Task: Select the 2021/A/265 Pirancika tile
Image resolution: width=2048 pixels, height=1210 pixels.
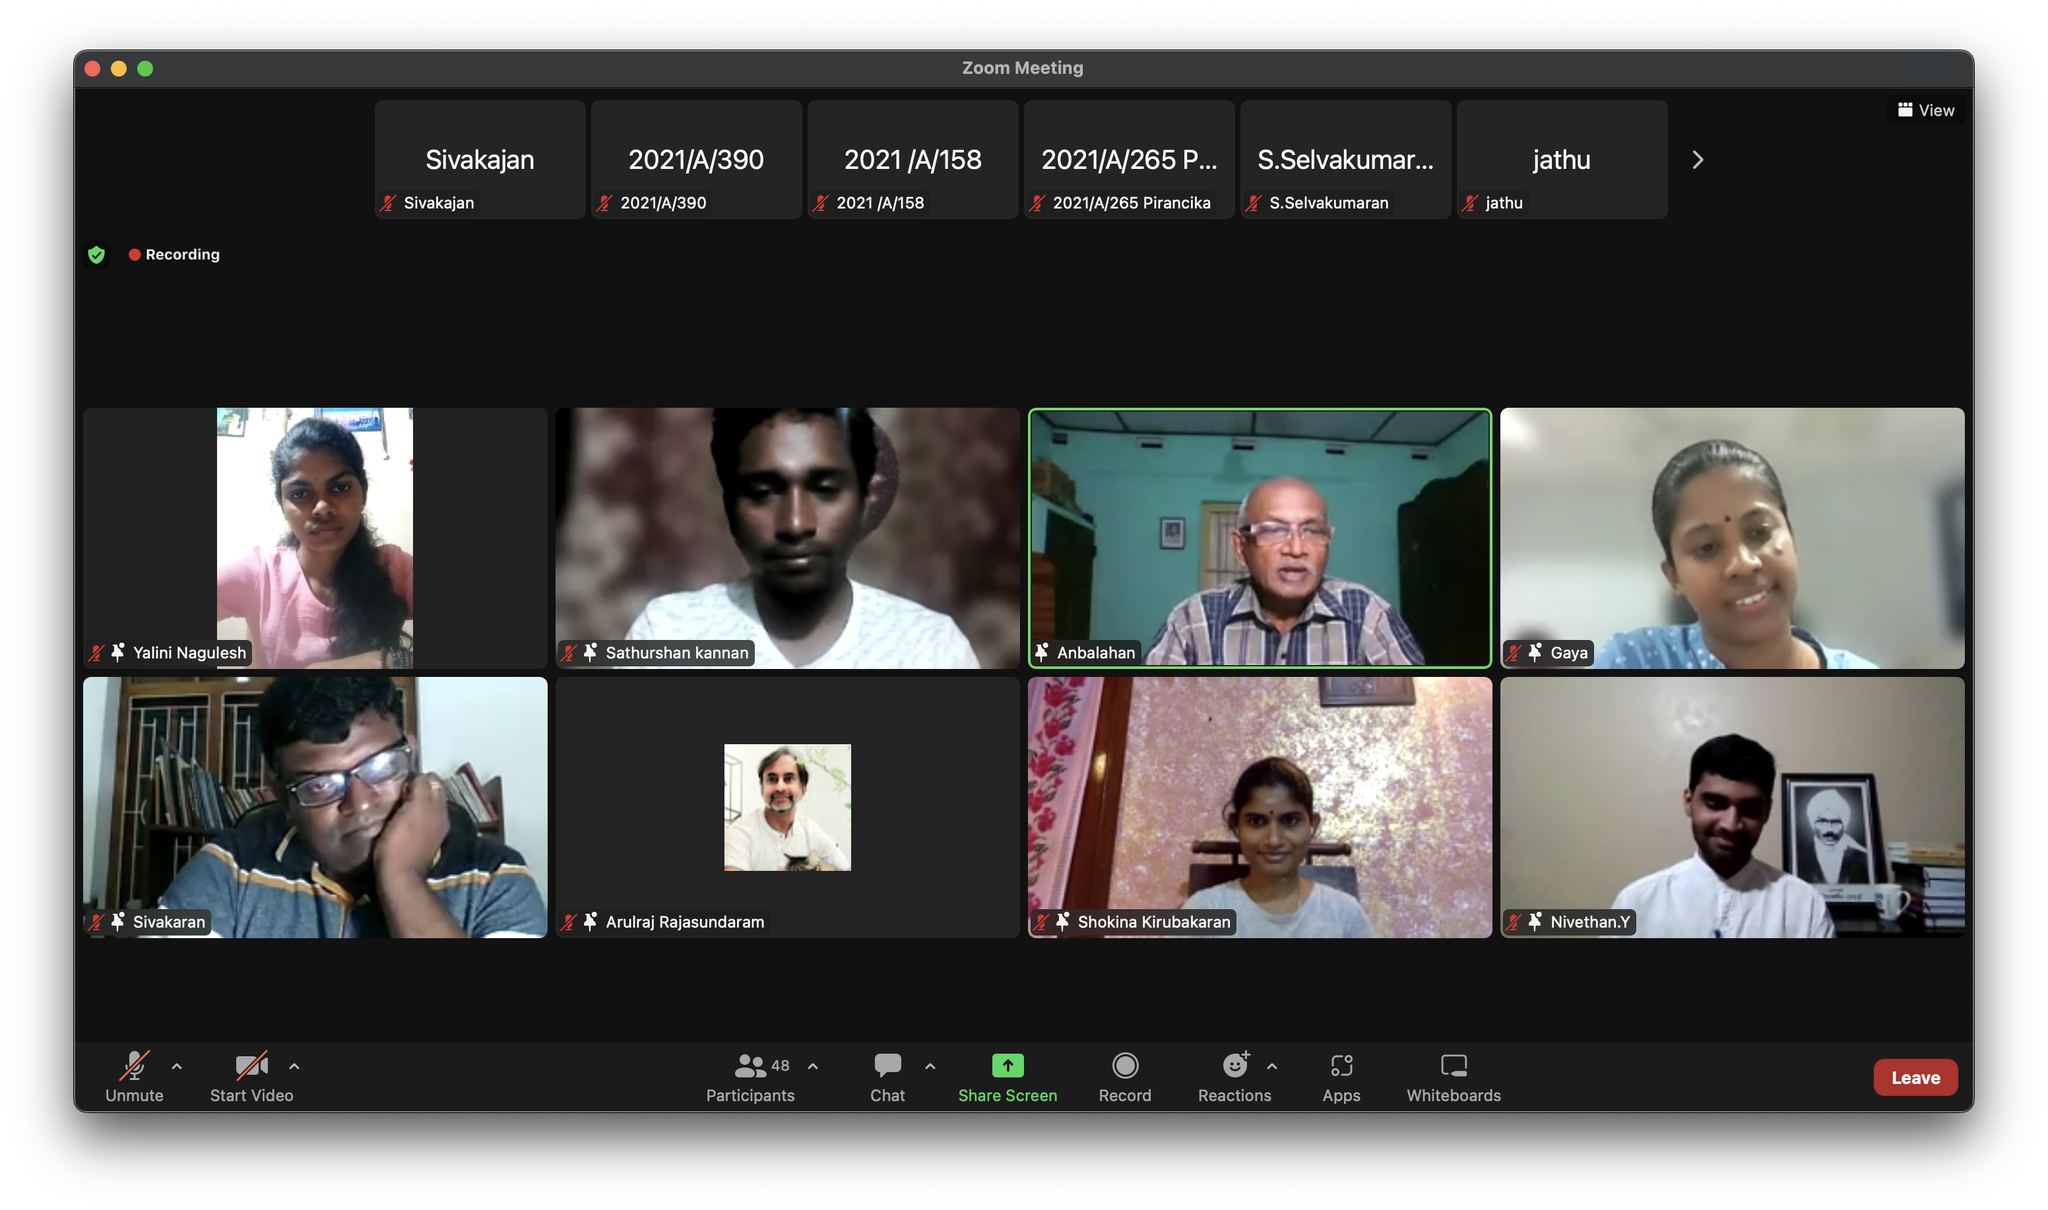Action: 1129,159
